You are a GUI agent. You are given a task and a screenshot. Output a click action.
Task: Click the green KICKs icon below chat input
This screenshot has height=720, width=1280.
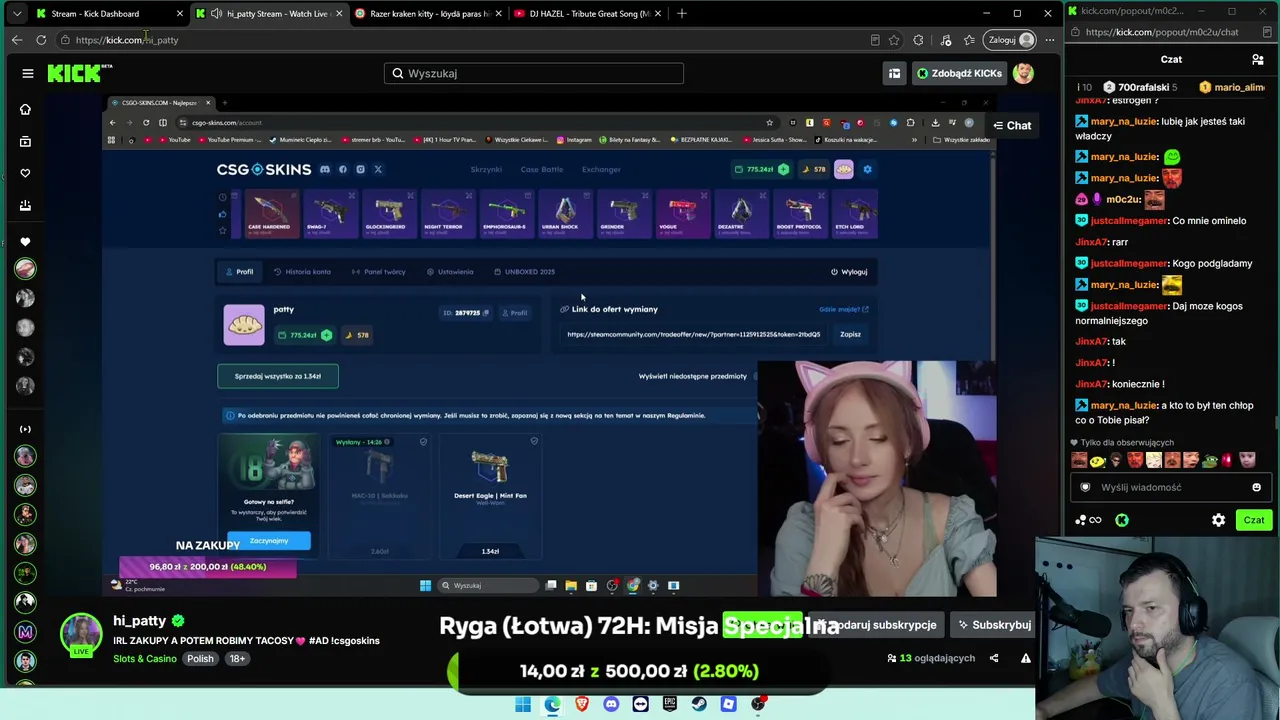1122,520
